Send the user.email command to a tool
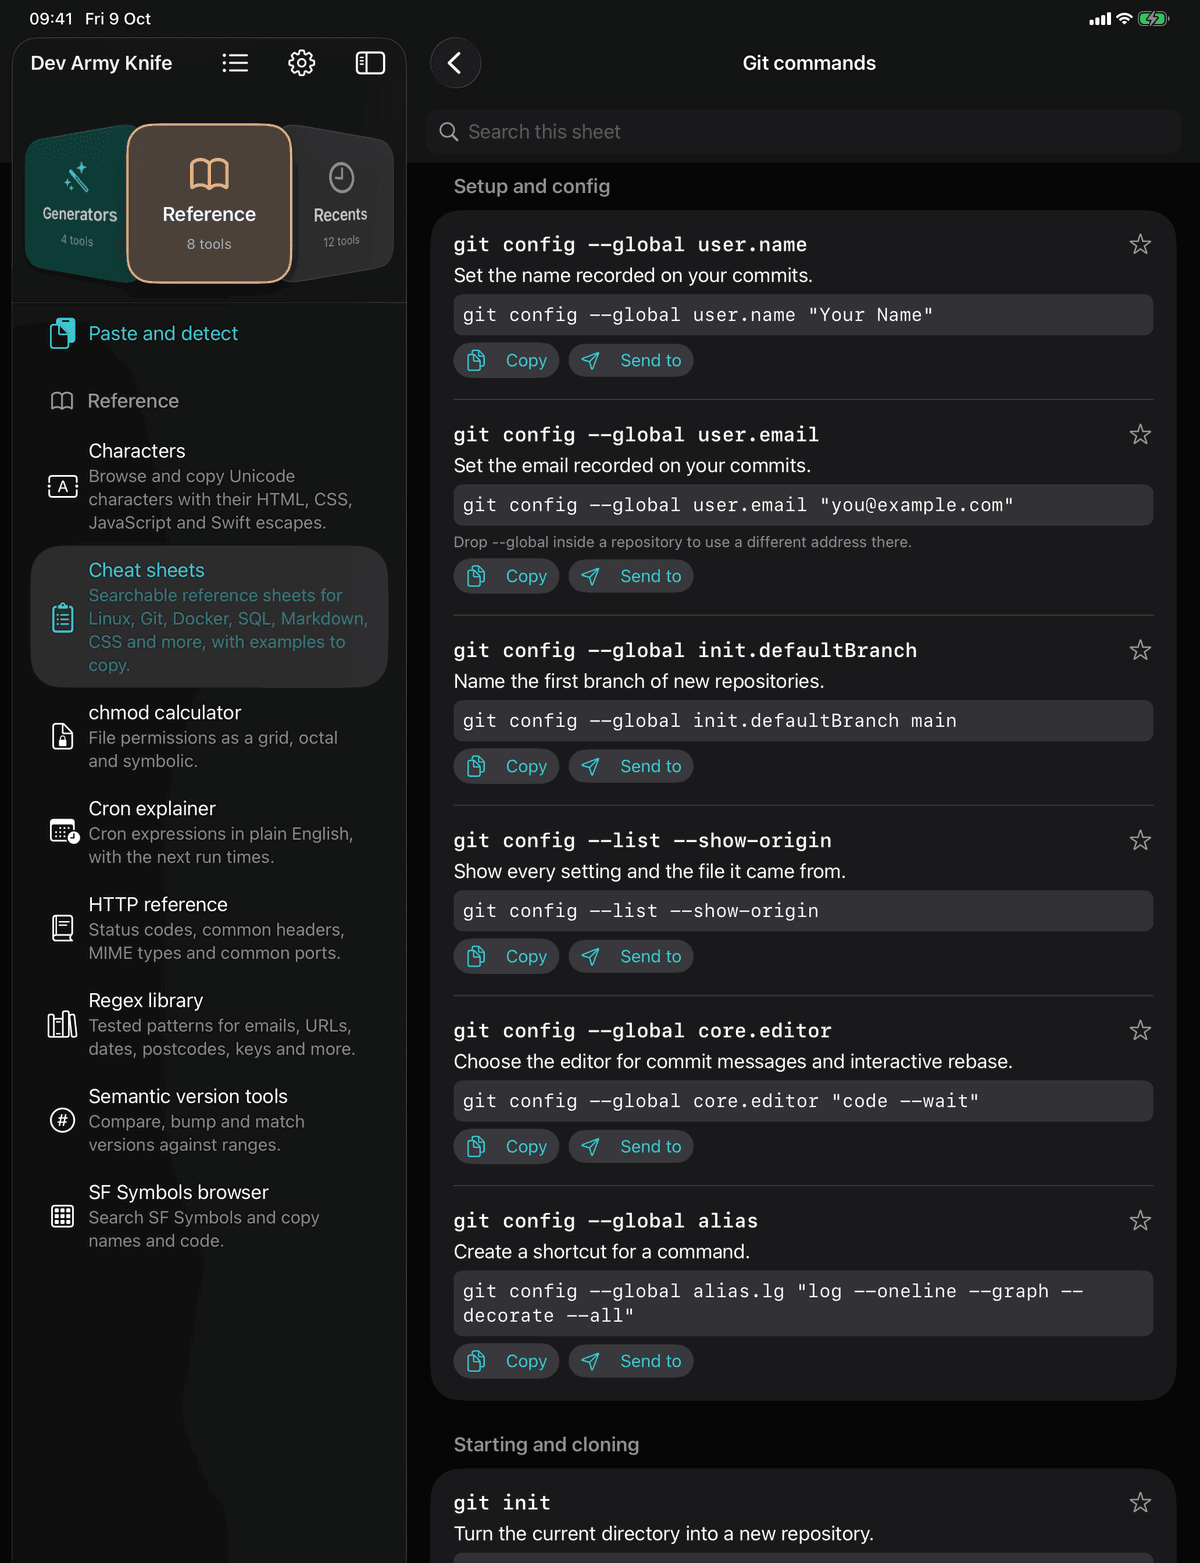1200x1563 pixels. click(631, 577)
